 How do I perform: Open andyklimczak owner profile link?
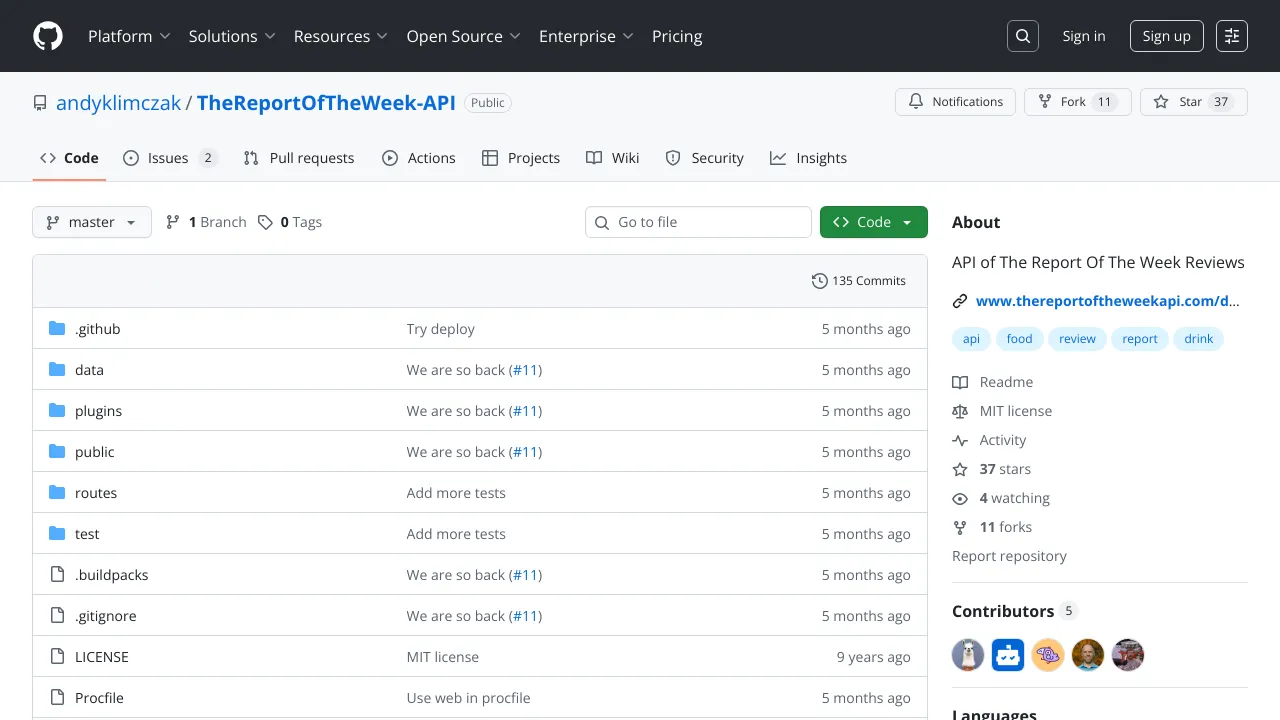119,102
